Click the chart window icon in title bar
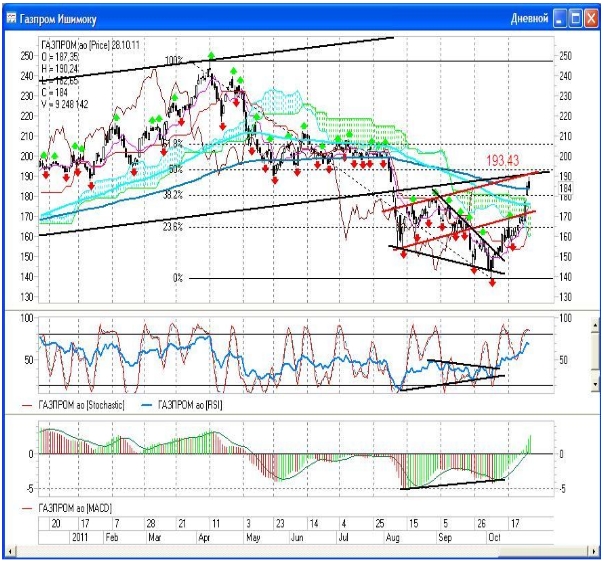 11,18
